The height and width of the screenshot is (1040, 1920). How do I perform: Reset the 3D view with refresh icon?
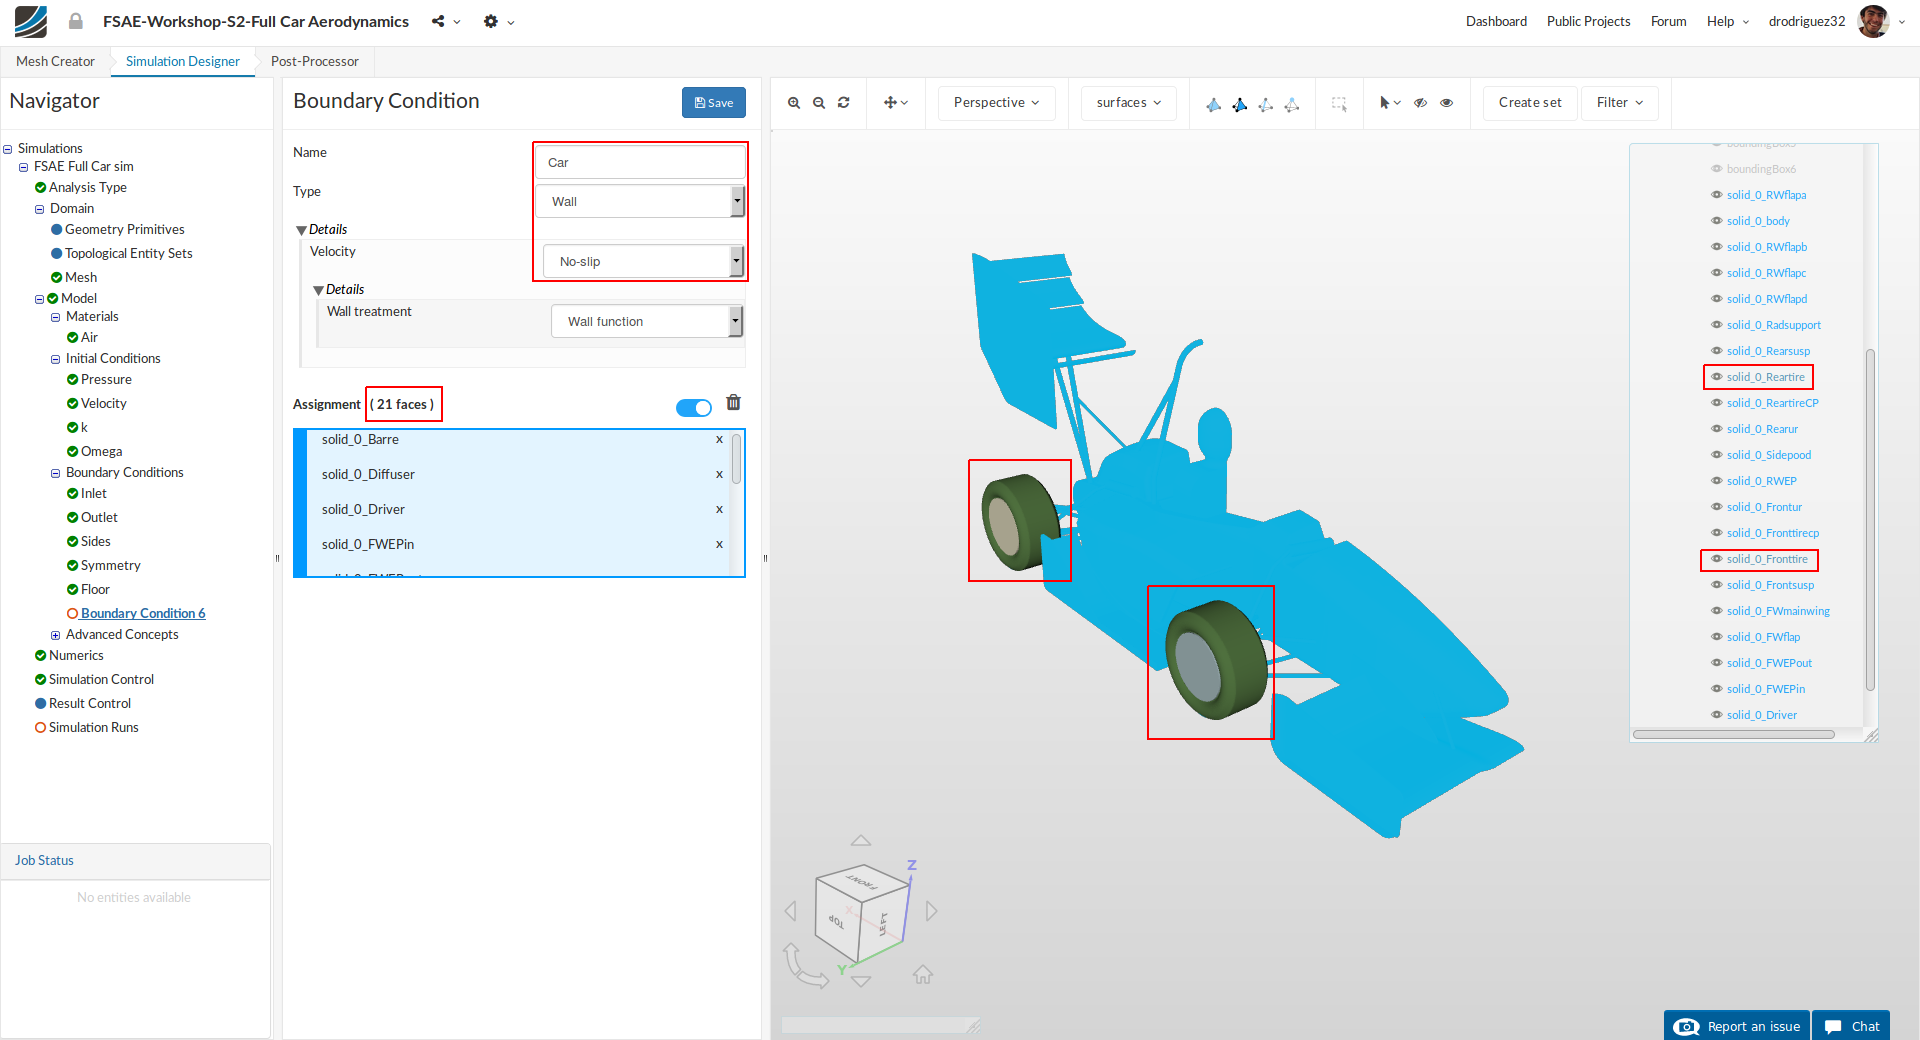pyautogui.click(x=844, y=103)
